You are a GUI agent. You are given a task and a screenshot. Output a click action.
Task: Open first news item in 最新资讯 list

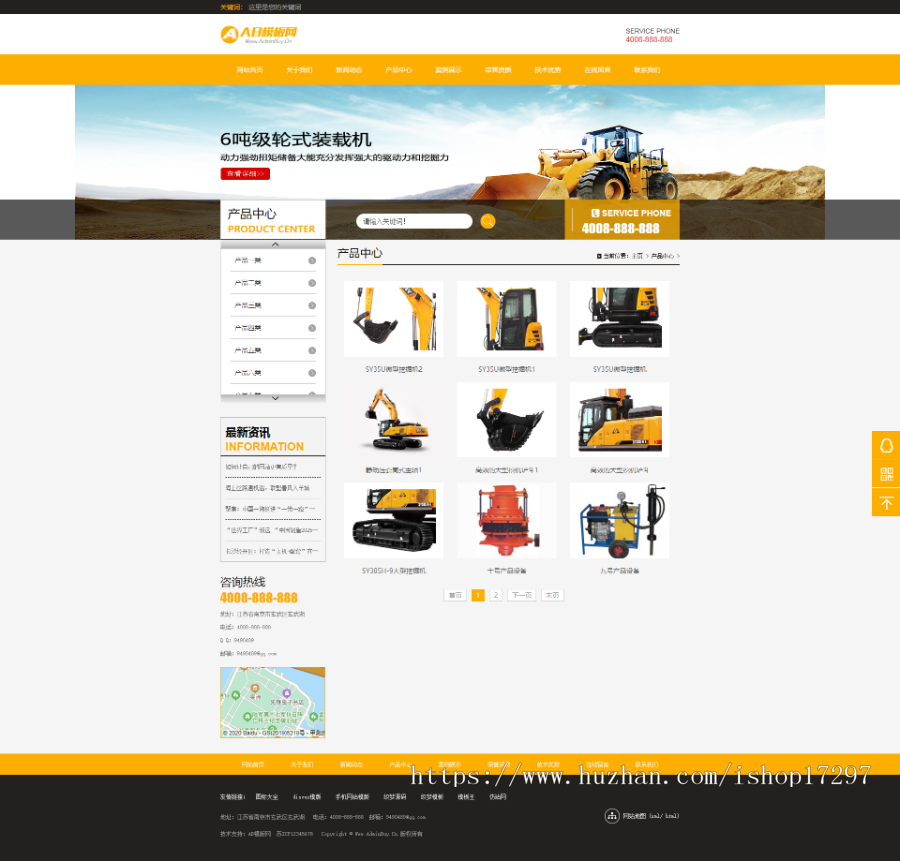pyautogui.click(x=261, y=467)
